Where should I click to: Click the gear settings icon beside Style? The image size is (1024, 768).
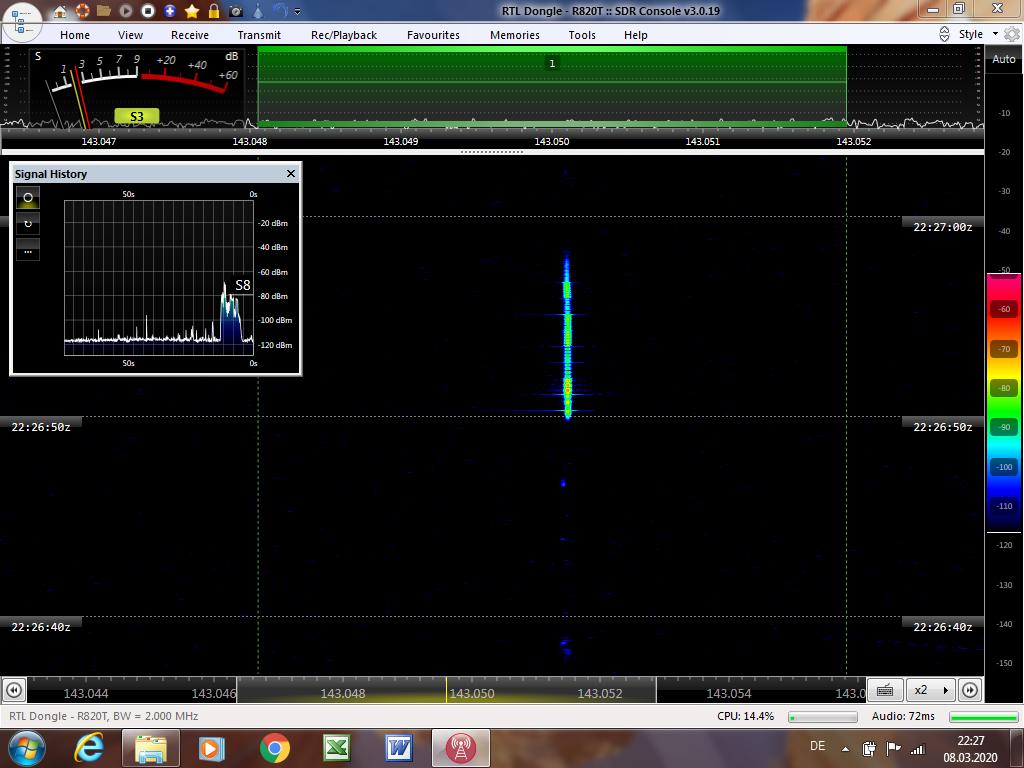1012,34
